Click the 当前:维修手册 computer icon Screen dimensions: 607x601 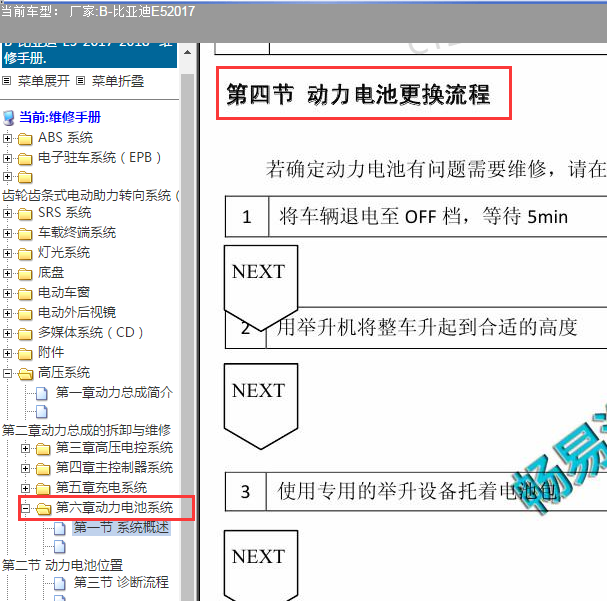[9, 118]
